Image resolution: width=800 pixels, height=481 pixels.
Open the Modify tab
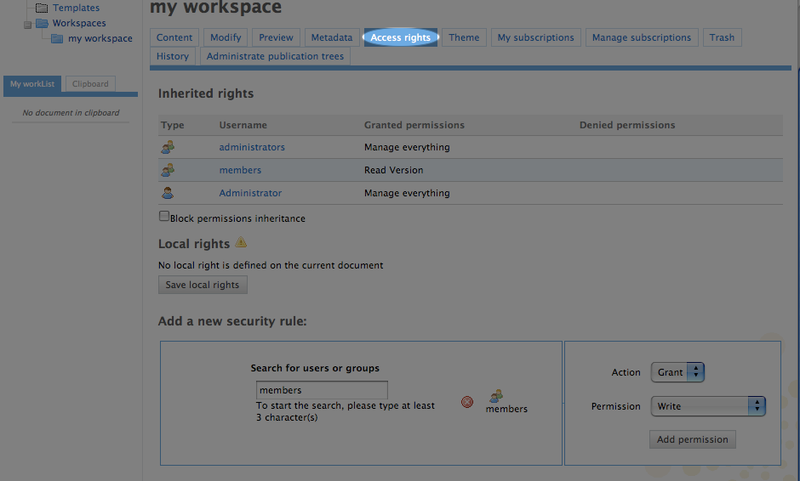point(226,37)
